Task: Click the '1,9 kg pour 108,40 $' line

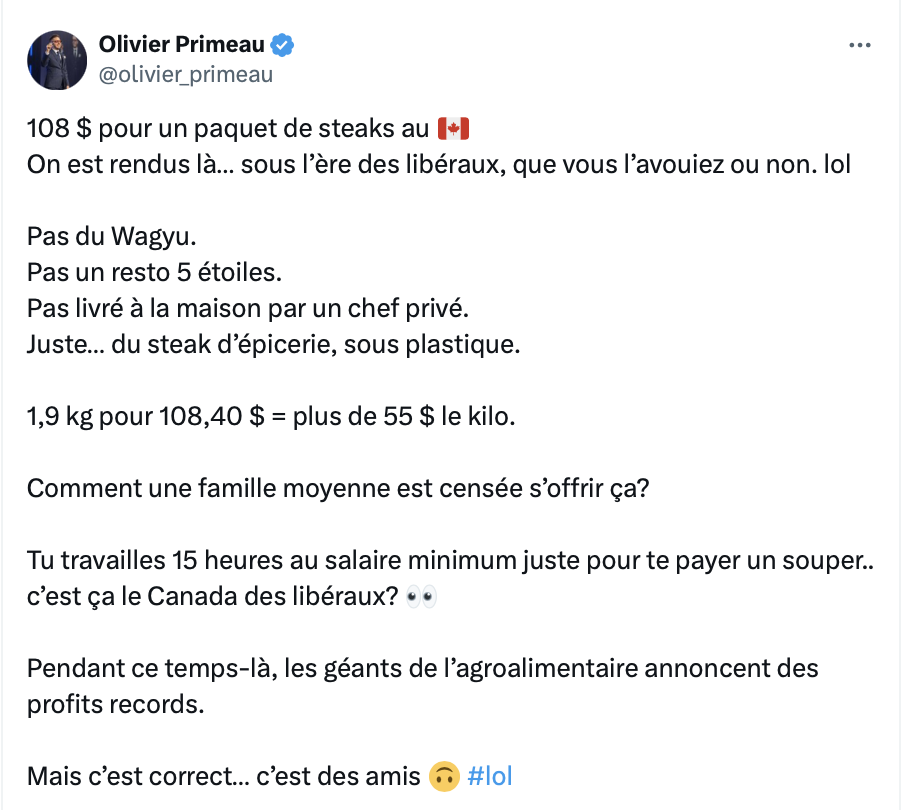Action: (271, 417)
